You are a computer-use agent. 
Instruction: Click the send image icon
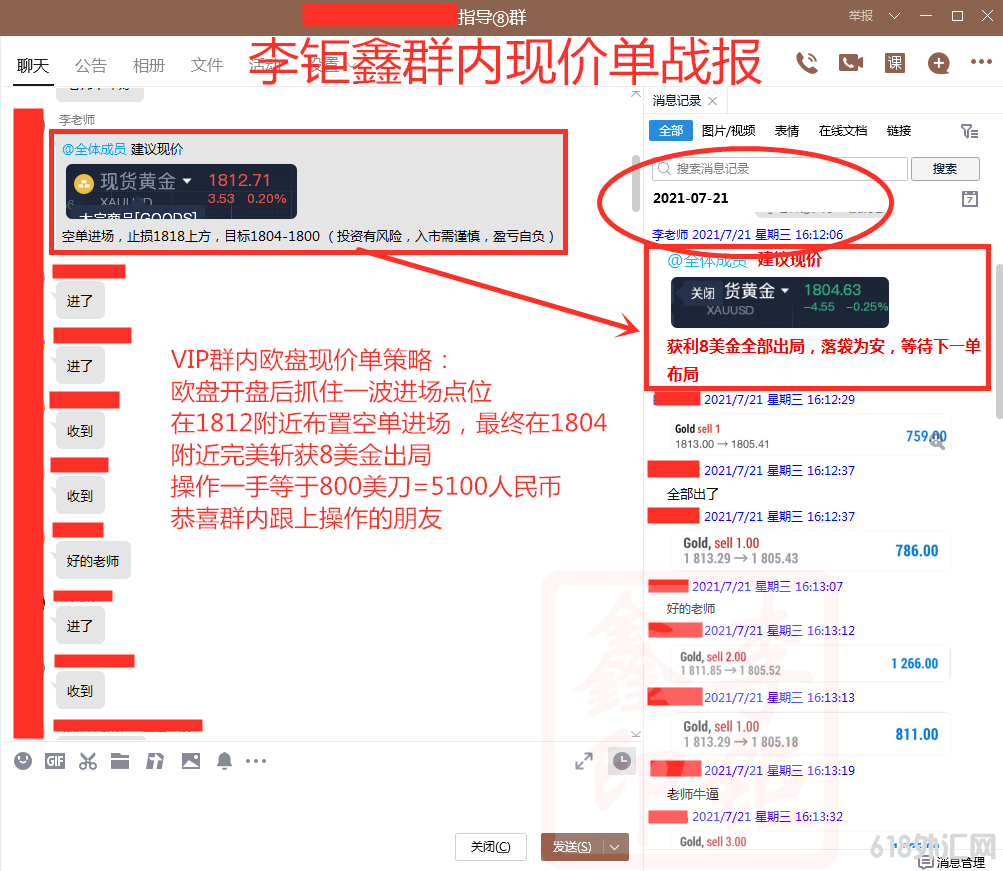[190, 761]
